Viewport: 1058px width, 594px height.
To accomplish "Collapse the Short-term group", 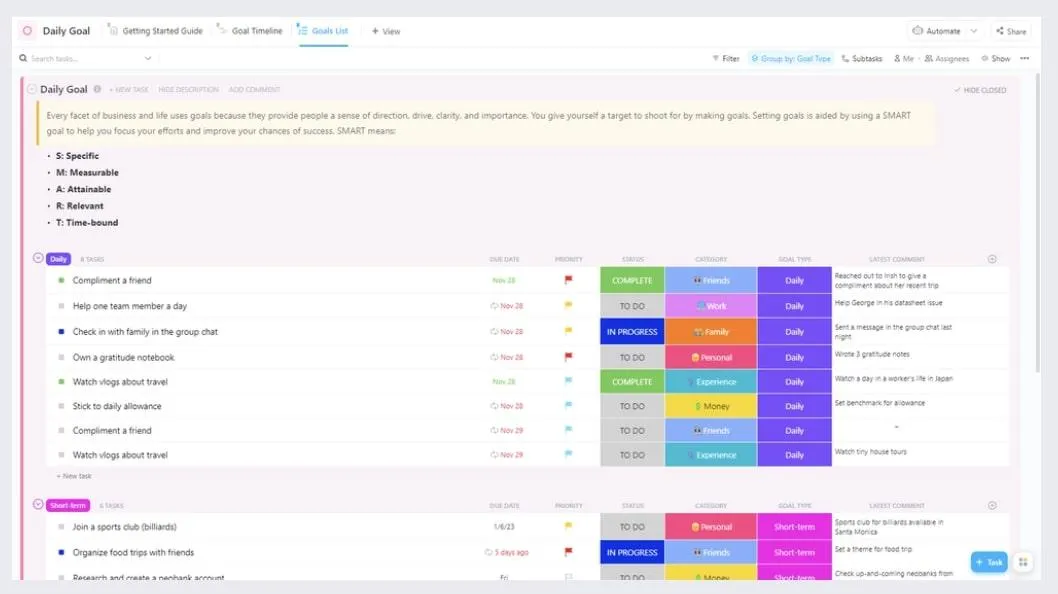I will pos(38,504).
